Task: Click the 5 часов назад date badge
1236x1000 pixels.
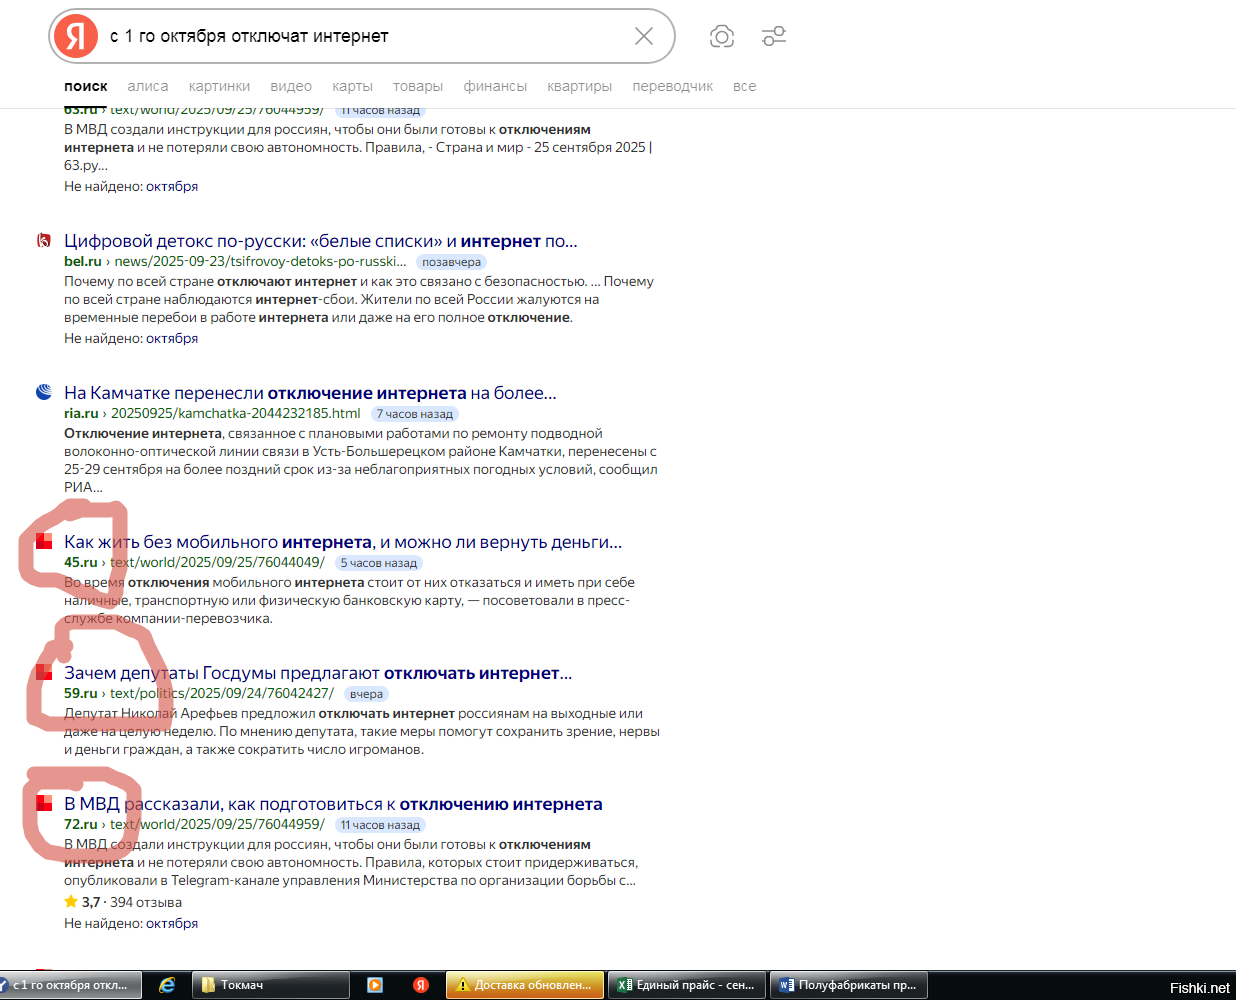Action: [378, 563]
